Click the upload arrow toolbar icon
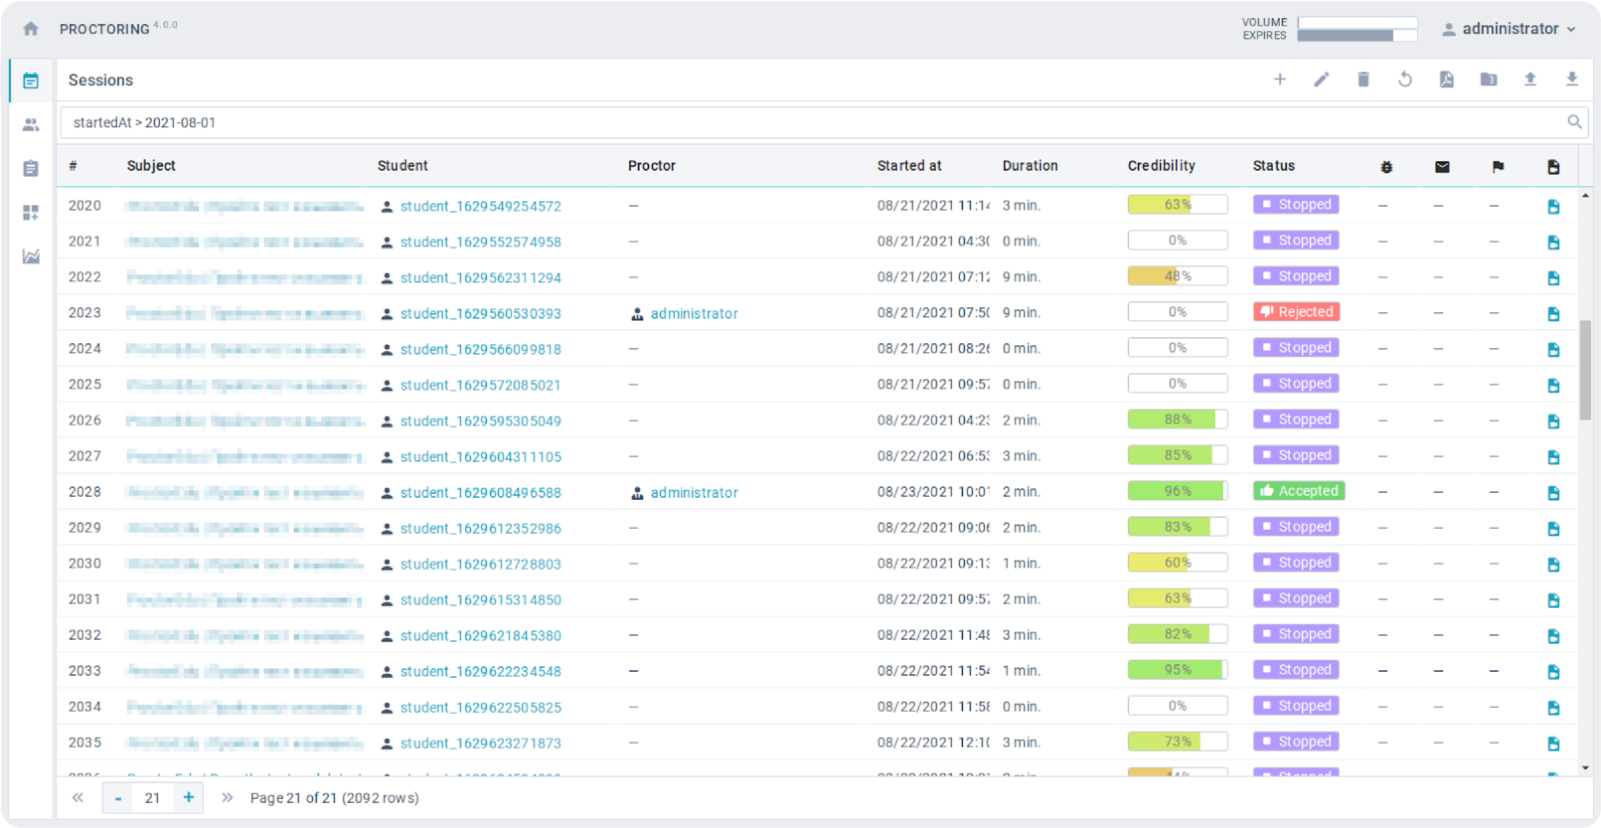The height and width of the screenshot is (828, 1601). tap(1530, 80)
